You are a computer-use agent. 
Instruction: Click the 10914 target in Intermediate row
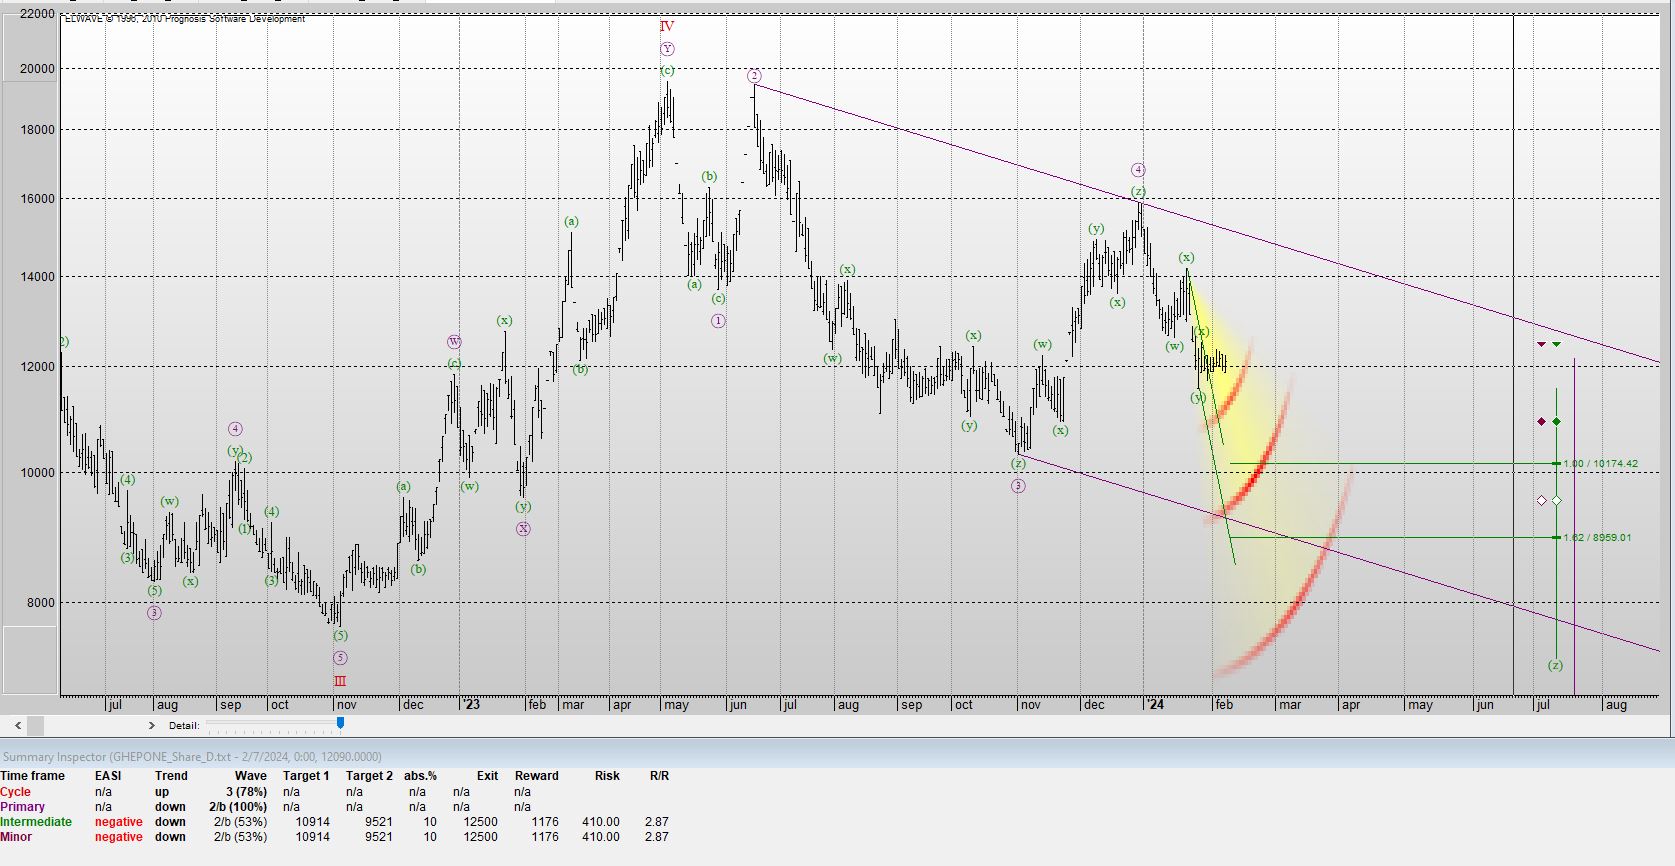click(x=312, y=822)
